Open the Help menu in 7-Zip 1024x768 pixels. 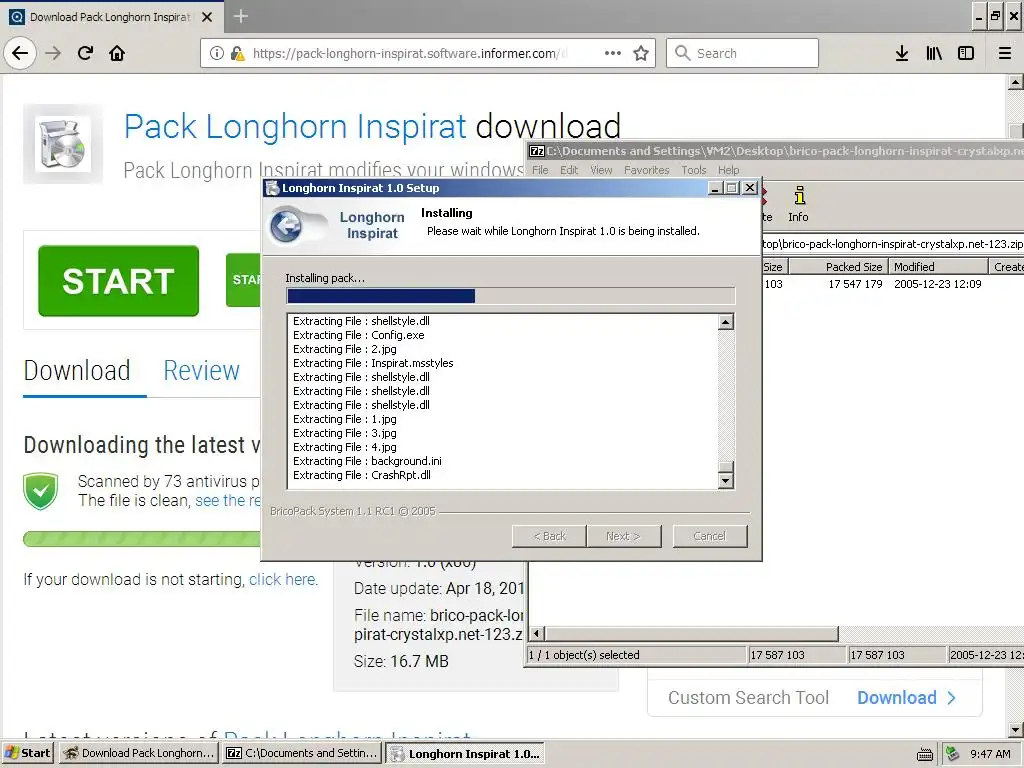tap(729, 170)
